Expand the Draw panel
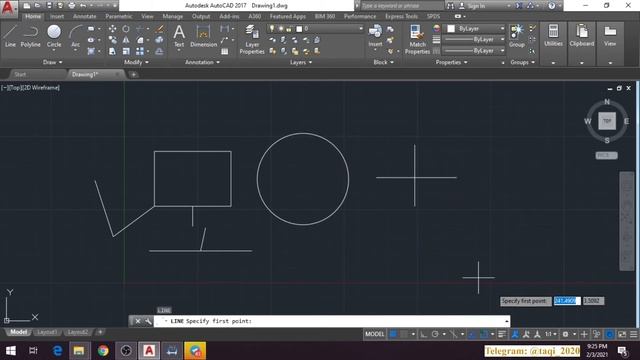 [53, 62]
